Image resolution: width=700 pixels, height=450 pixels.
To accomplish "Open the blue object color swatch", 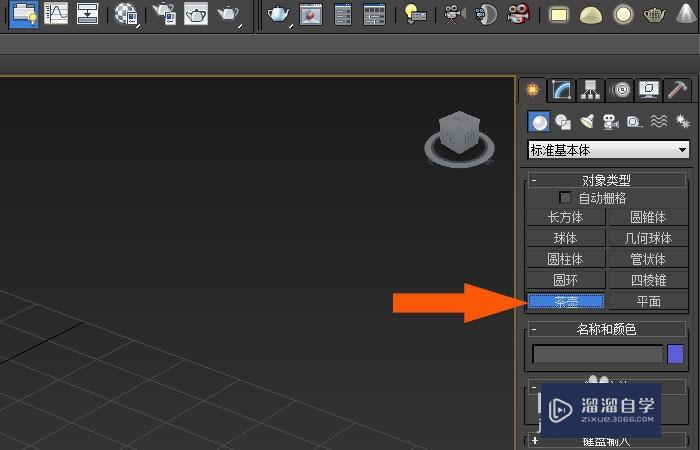I will 675,354.
